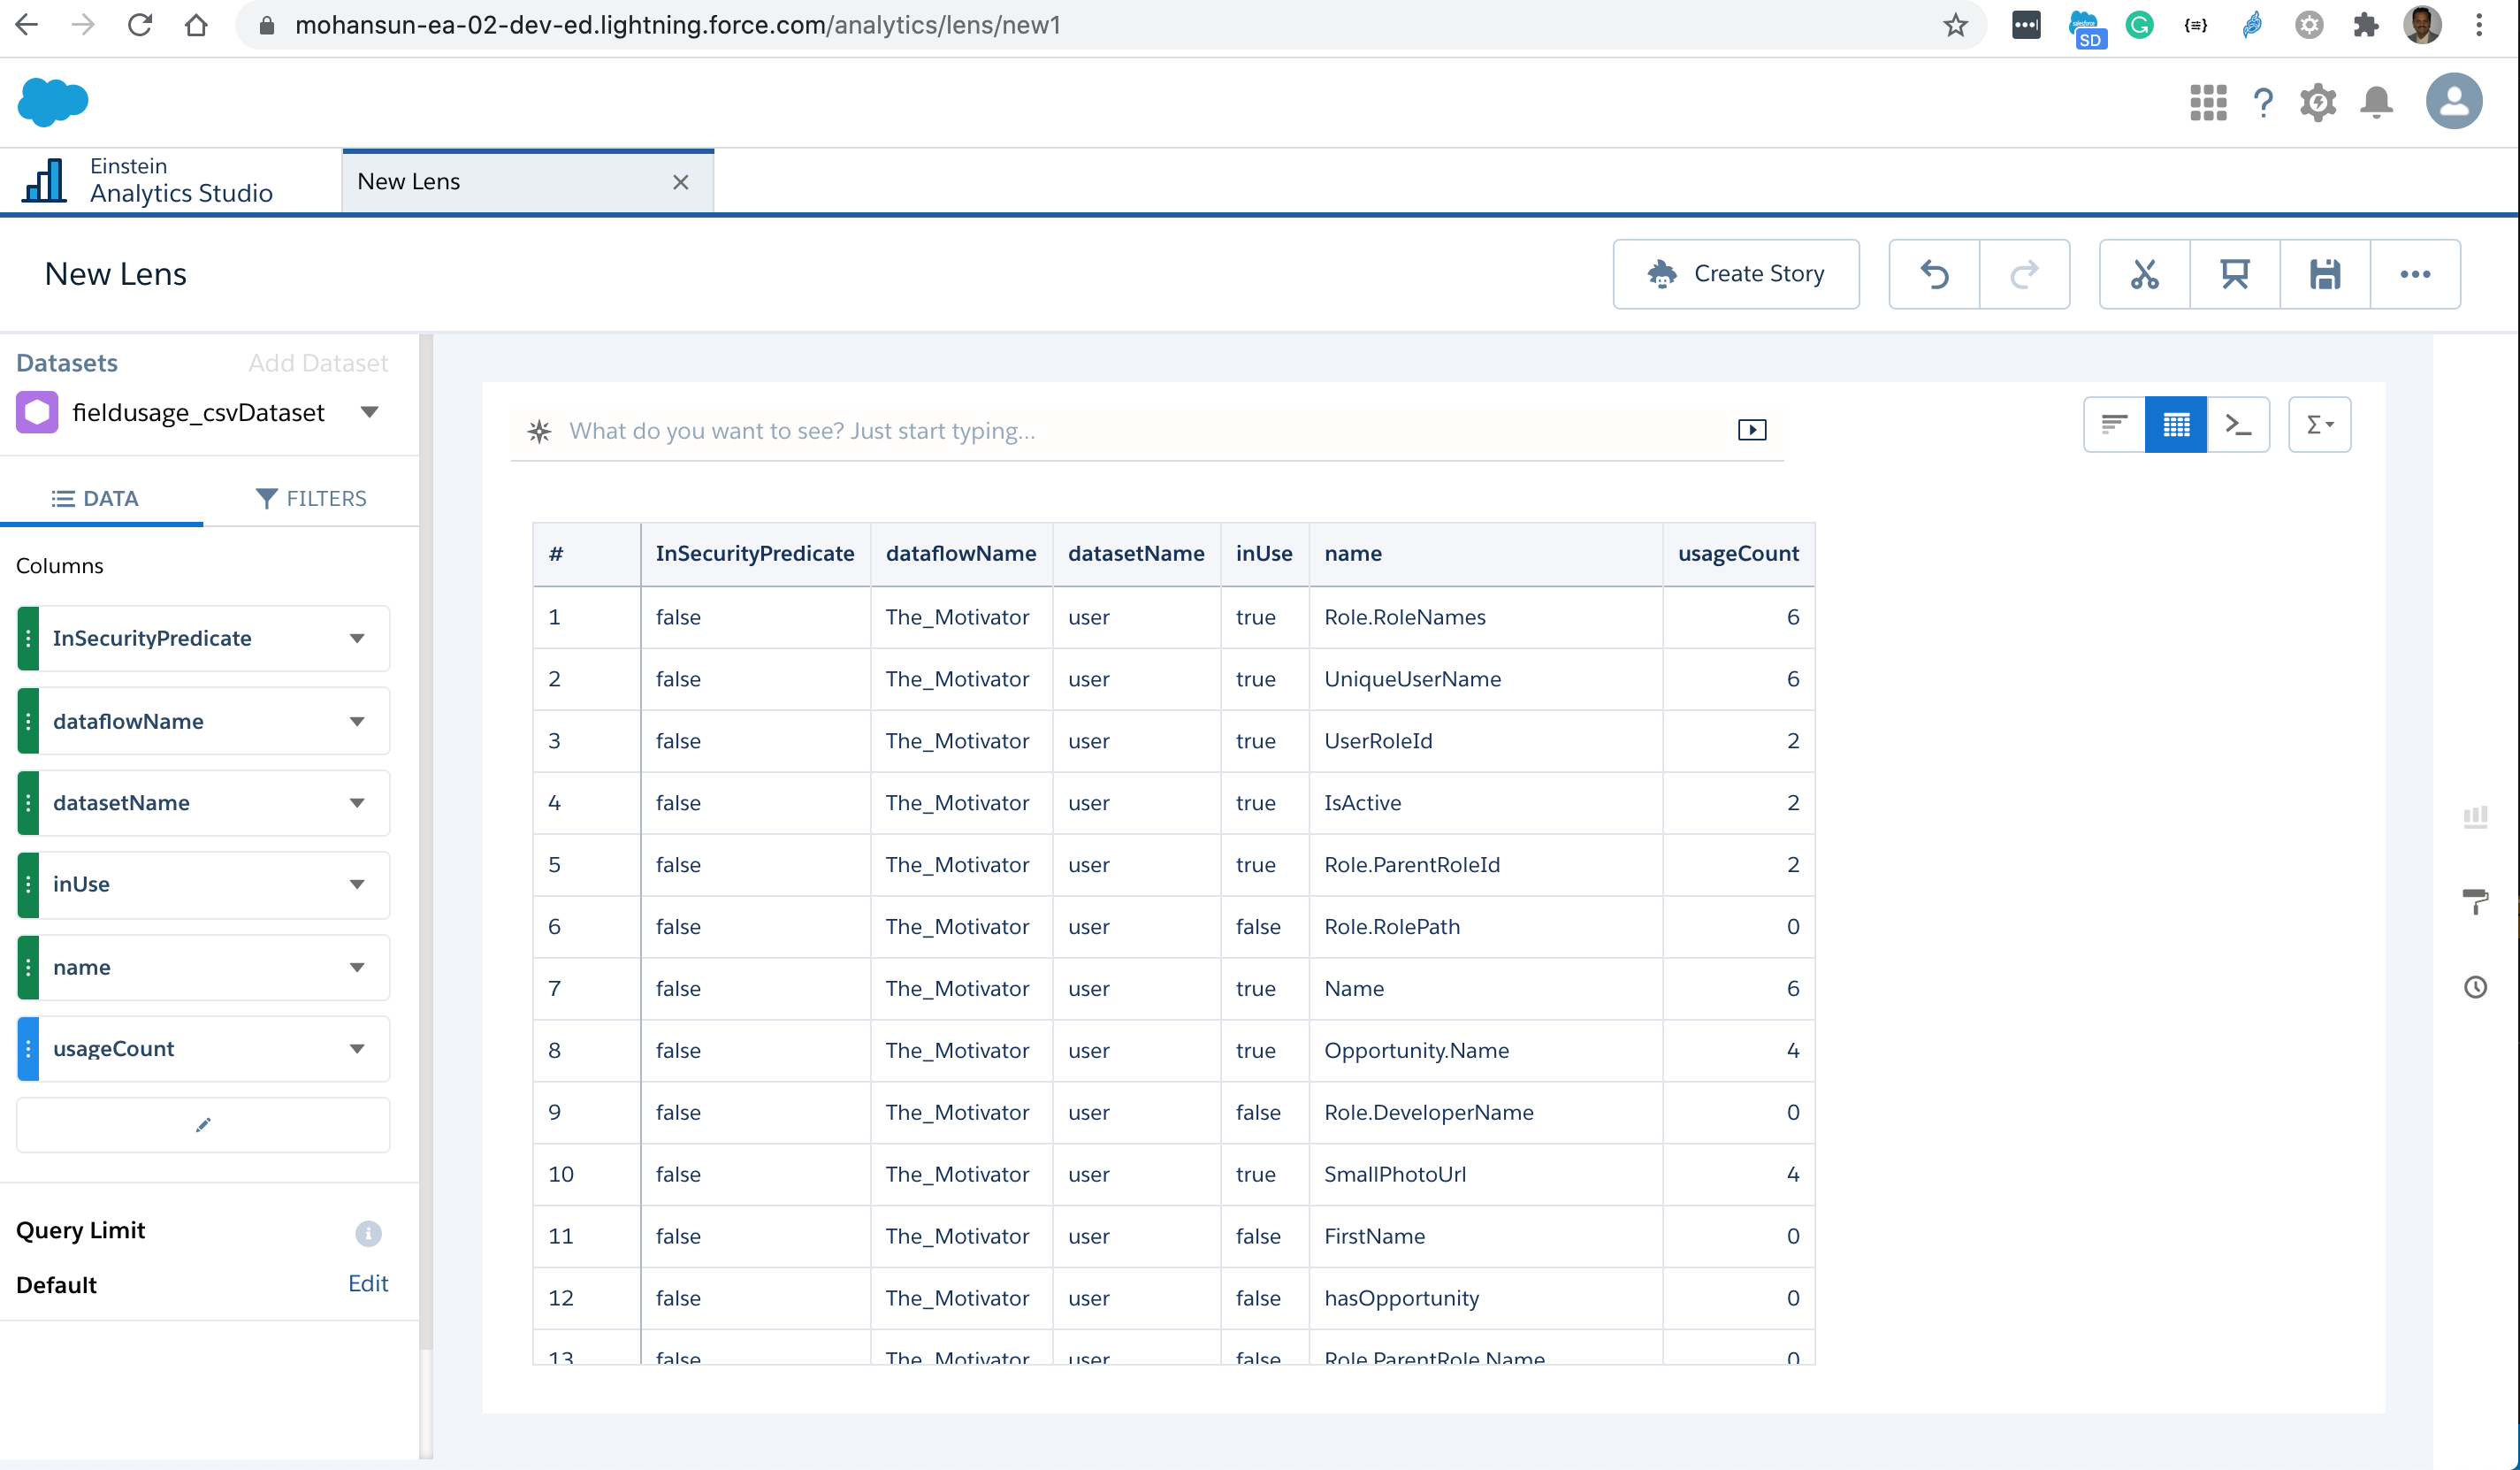Screen dimensions: 2520x1470
Task: Open formatting paint roller panel icon
Action: point(2475,901)
